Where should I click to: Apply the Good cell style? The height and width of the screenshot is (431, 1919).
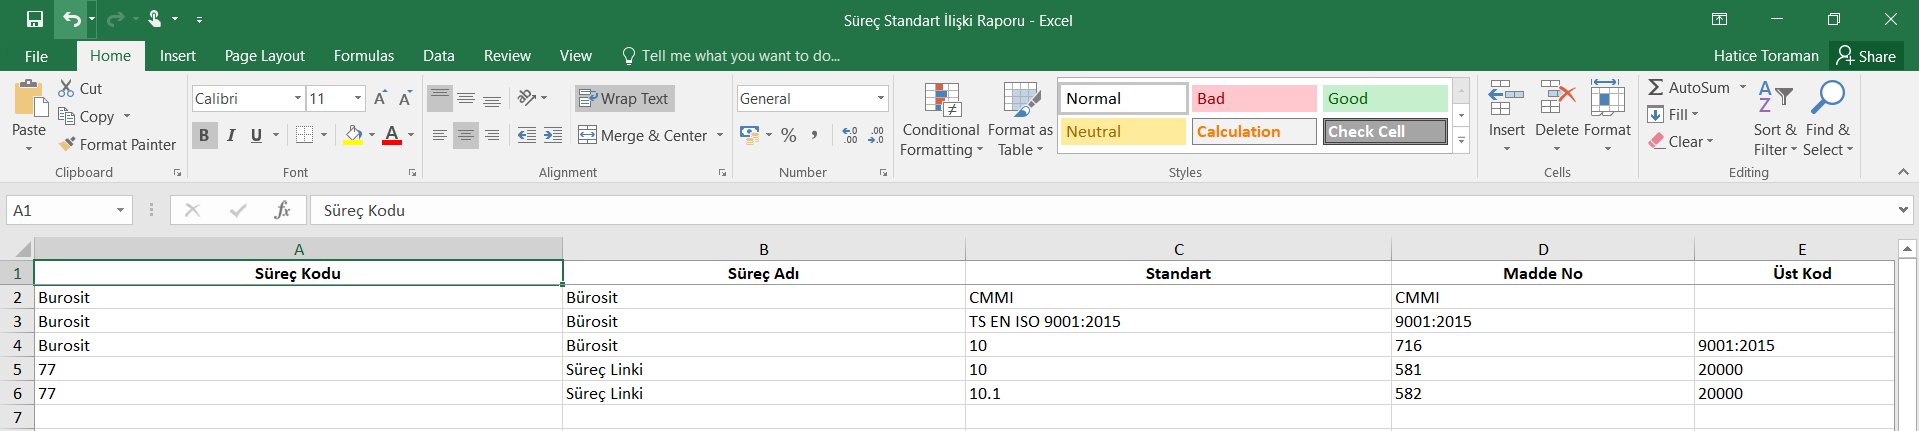1384,98
